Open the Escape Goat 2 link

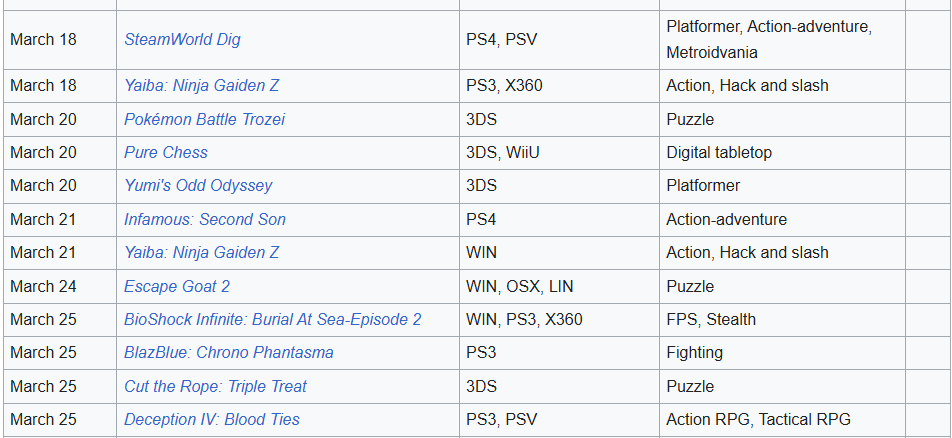pos(177,286)
